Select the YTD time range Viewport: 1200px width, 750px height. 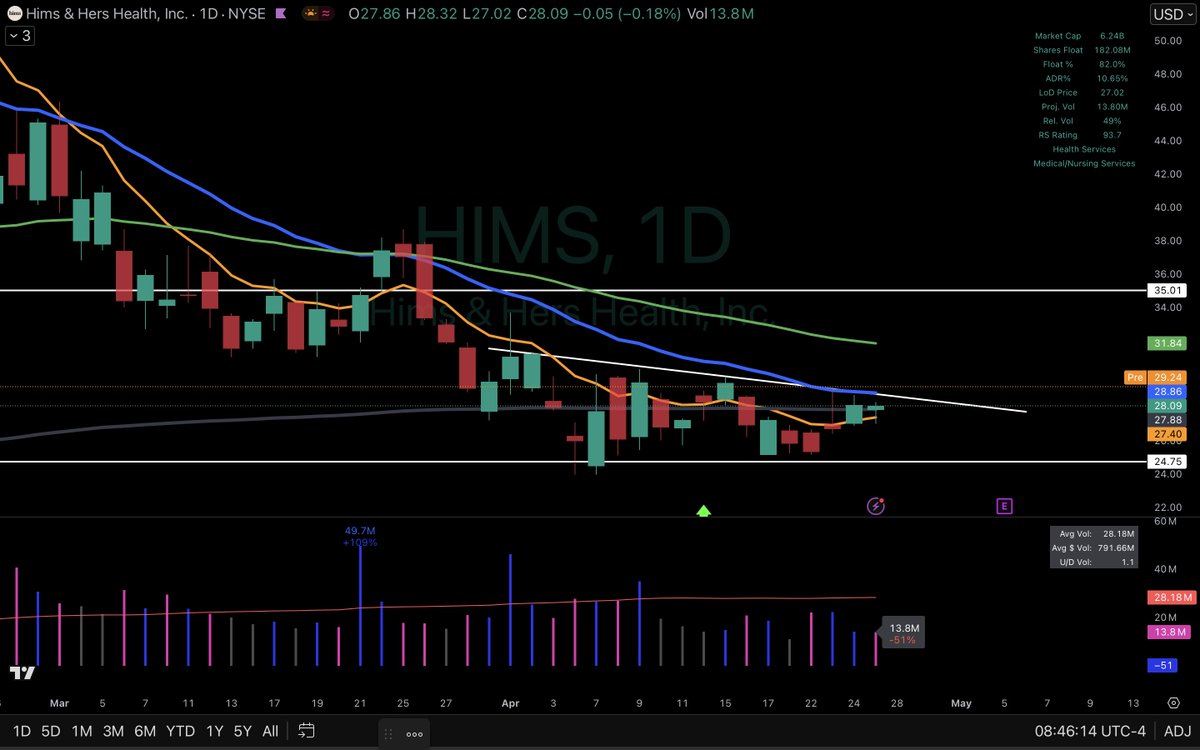click(x=181, y=731)
